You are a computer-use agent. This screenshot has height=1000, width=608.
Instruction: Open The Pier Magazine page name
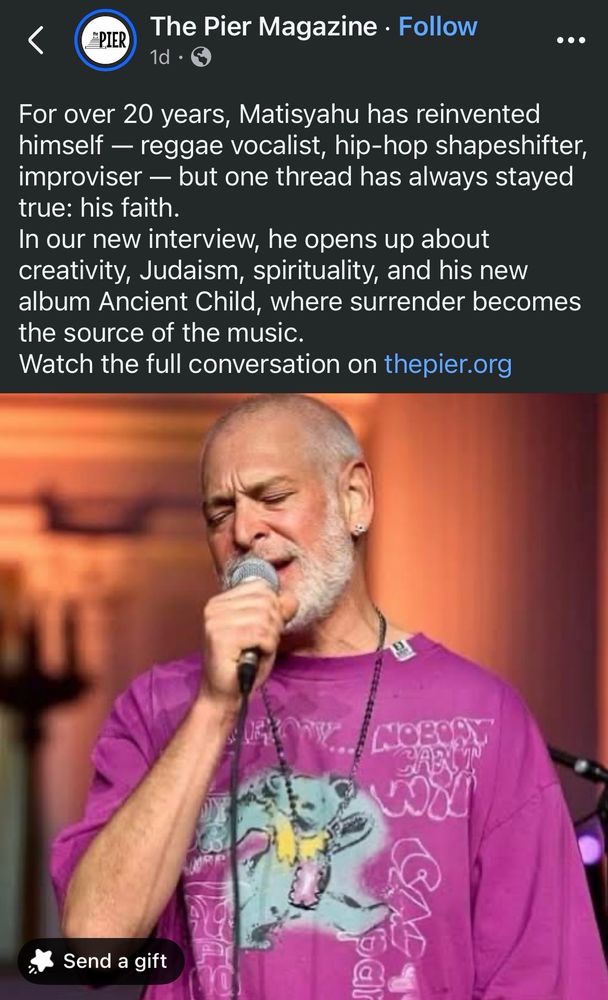[x=263, y=26]
